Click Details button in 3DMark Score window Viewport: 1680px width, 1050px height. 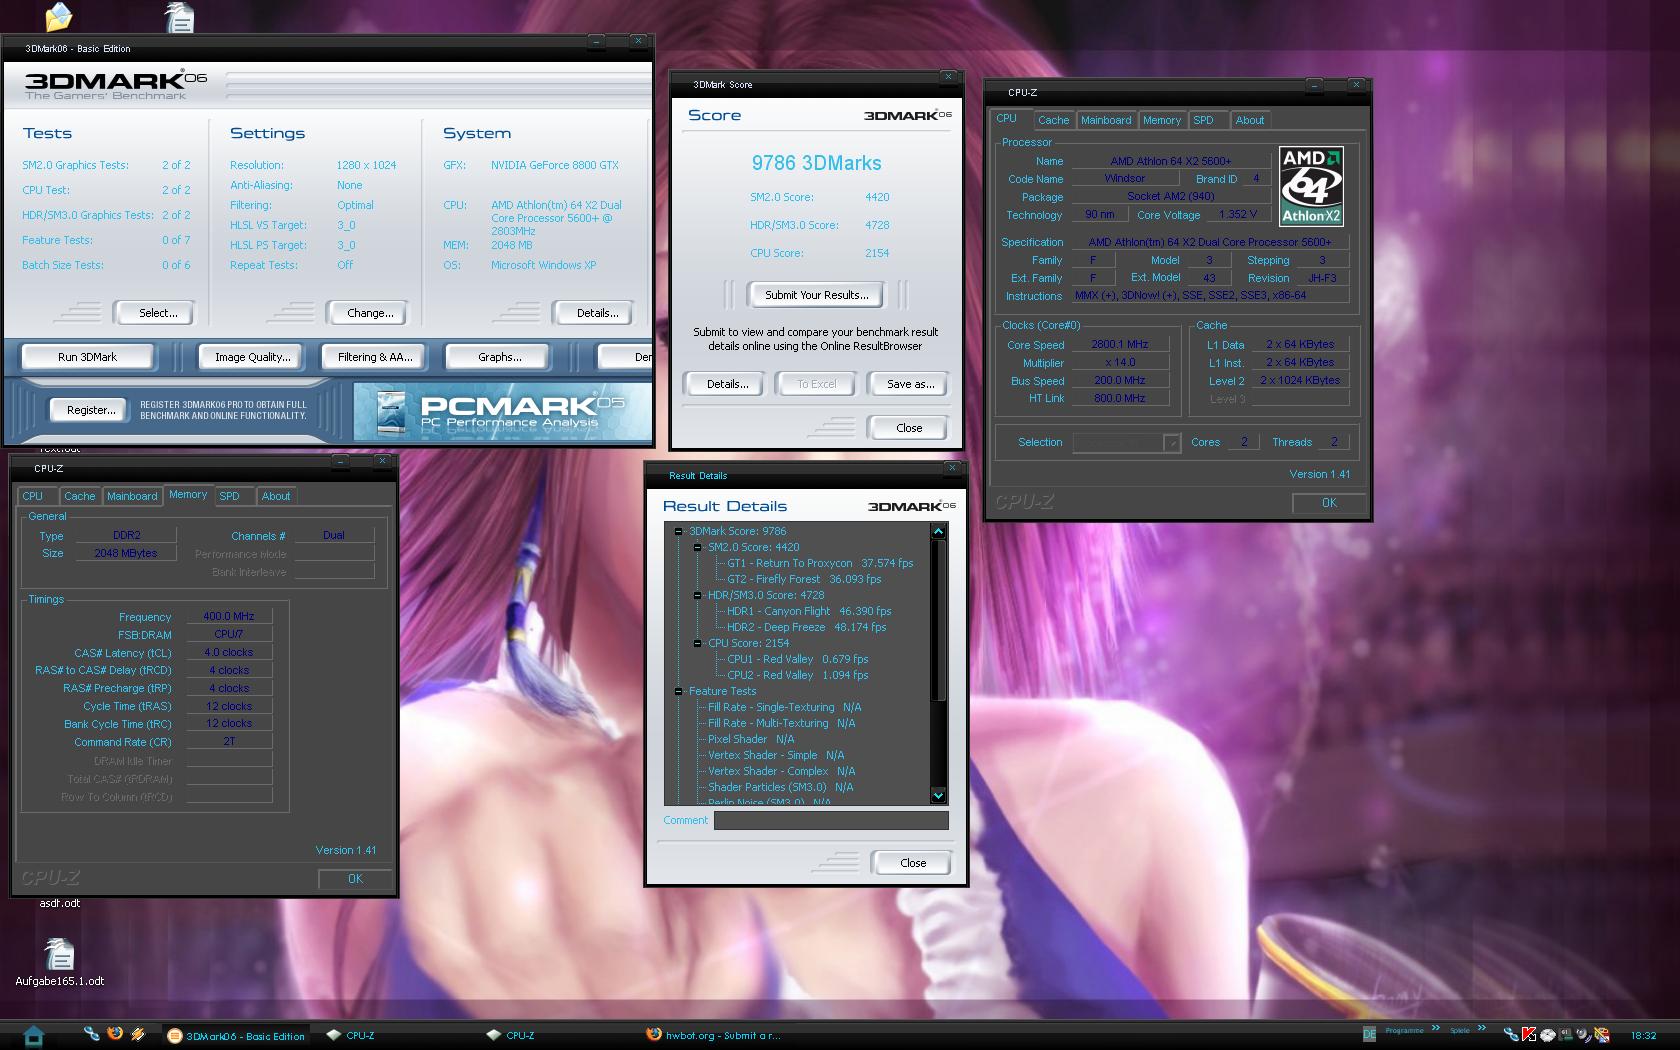[x=727, y=384]
